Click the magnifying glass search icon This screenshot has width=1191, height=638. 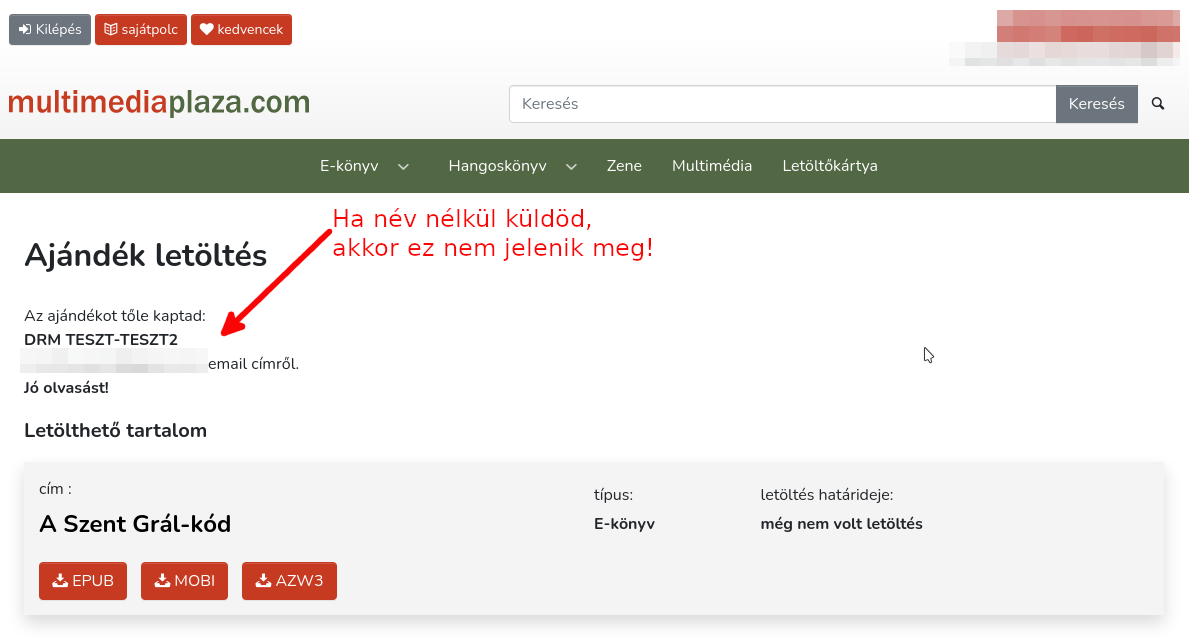tap(1158, 104)
